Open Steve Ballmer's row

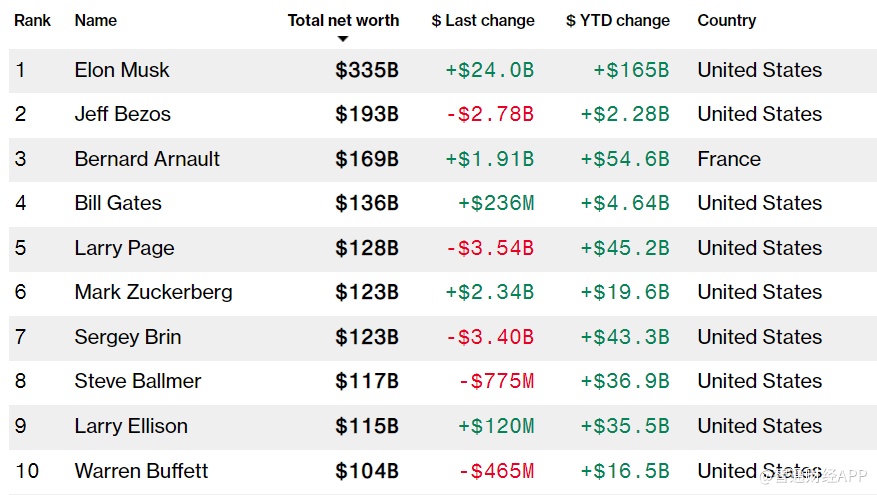(x=138, y=381)
